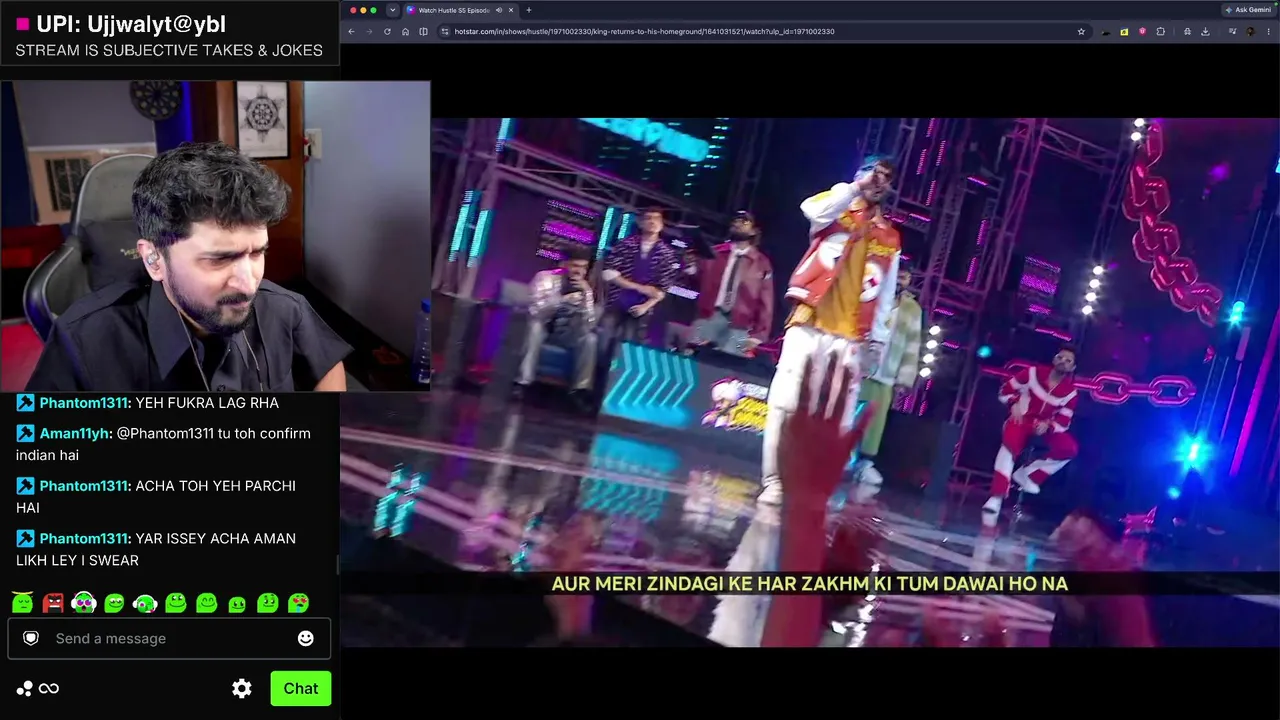Click 'STREAM IS SUBJECTIVE TAKES & JOKES' text
Screen dimensions: 1280x720
point(169,50)
